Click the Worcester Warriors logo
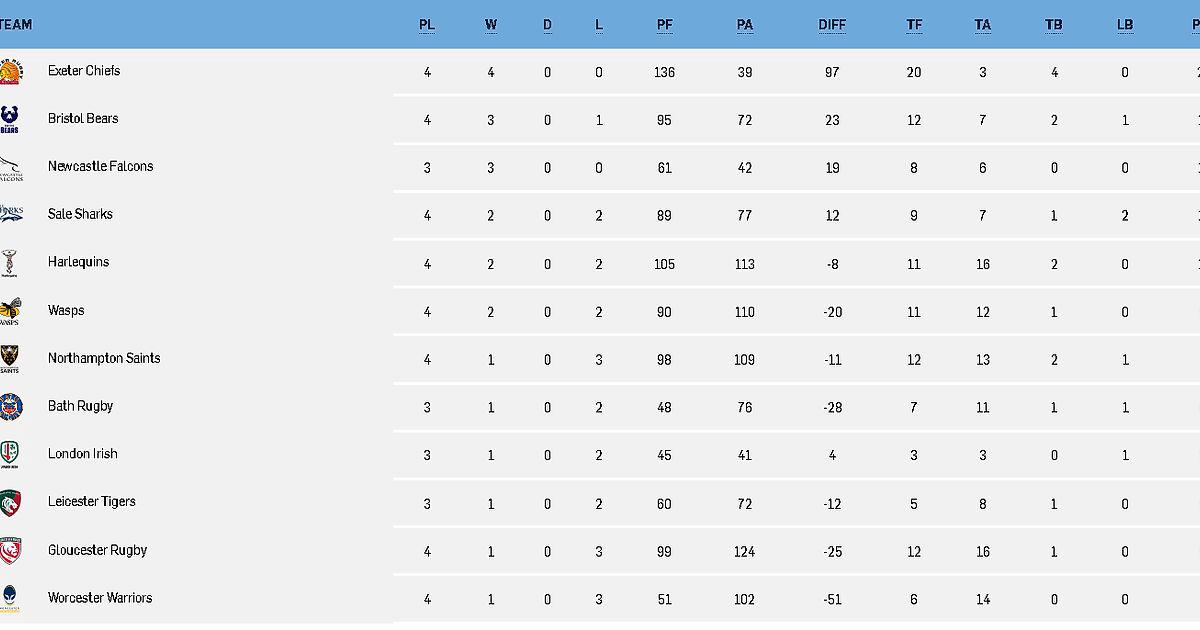This screenshot has height=630, width=1200. point(9,599)
